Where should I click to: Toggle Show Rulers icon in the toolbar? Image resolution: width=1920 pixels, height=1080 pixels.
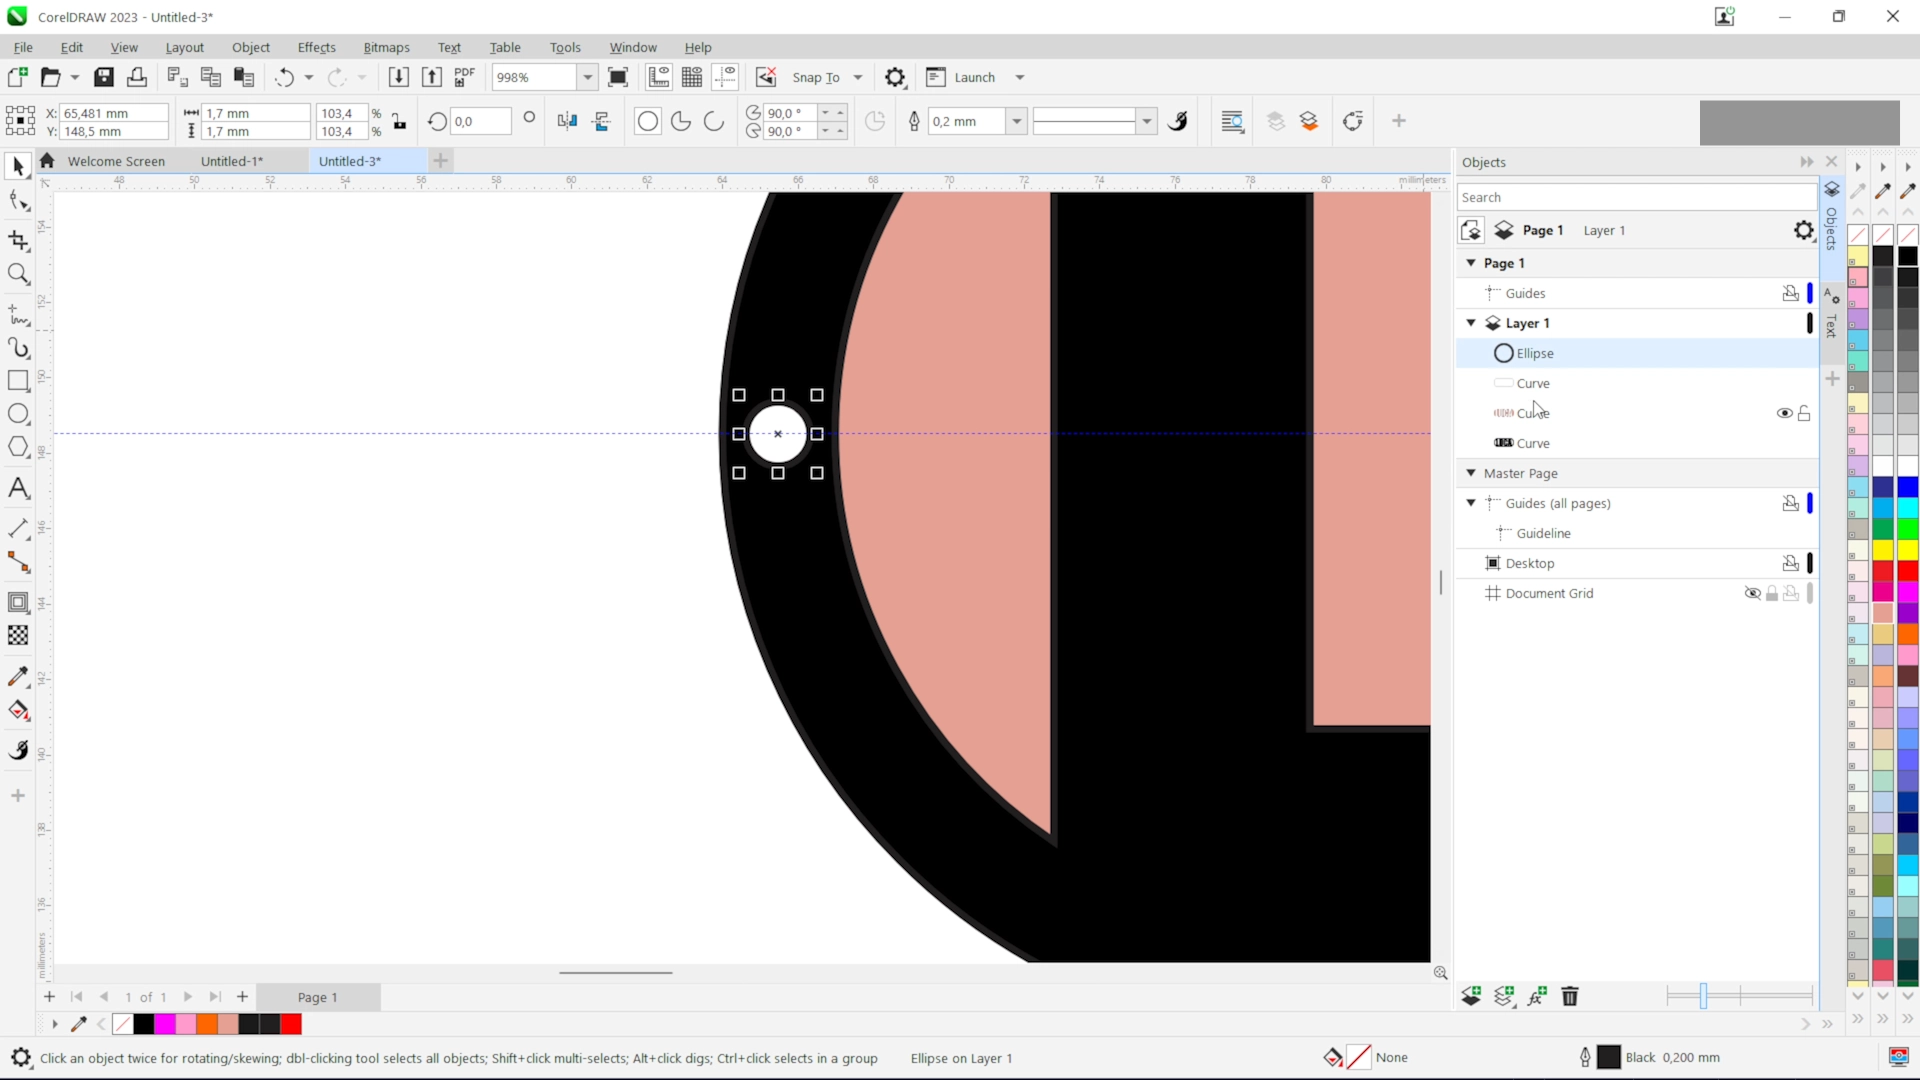[x=659, y=77]
